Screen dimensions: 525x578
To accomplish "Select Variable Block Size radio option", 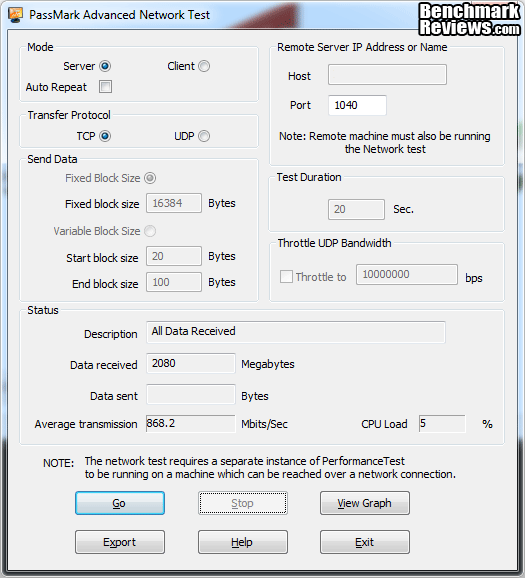I will (150, 231).
